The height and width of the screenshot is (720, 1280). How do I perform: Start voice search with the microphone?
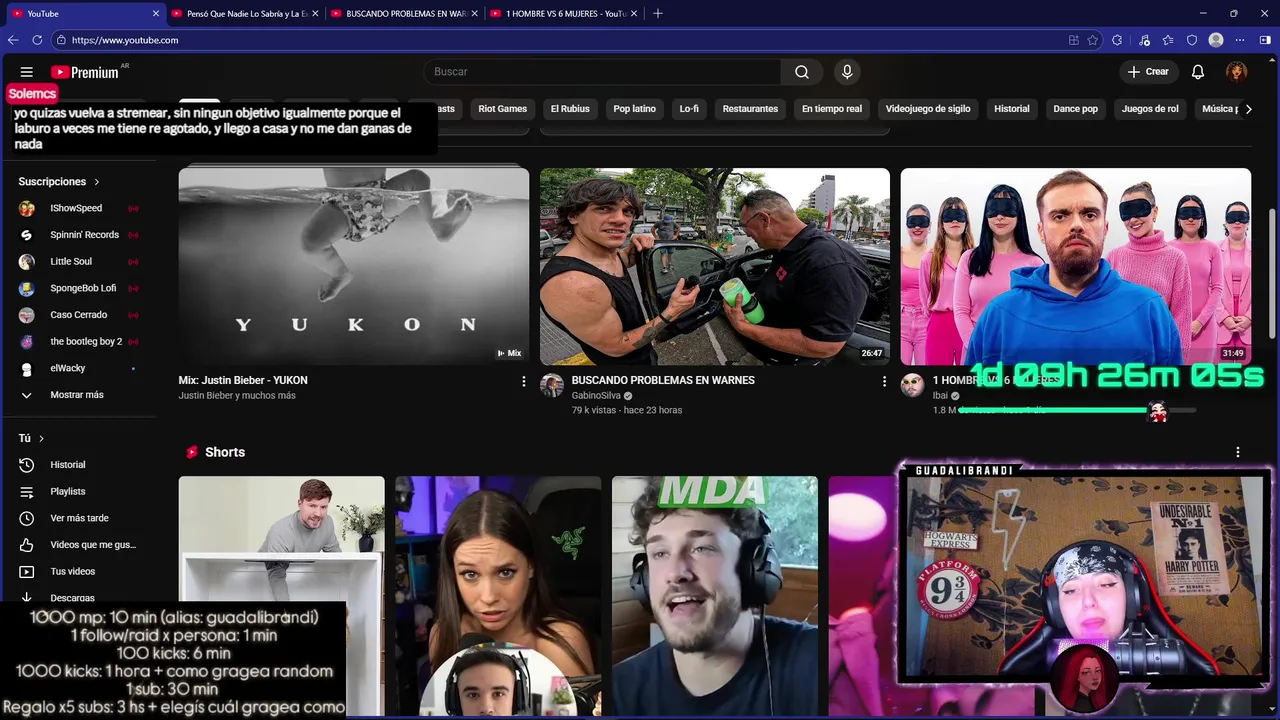tap(847, 72)
